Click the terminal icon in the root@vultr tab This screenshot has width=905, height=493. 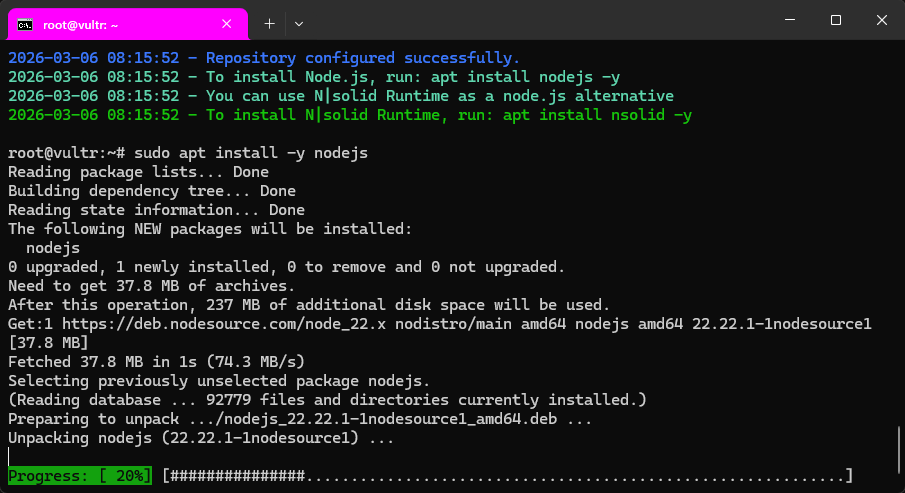(x=25, y=22)
